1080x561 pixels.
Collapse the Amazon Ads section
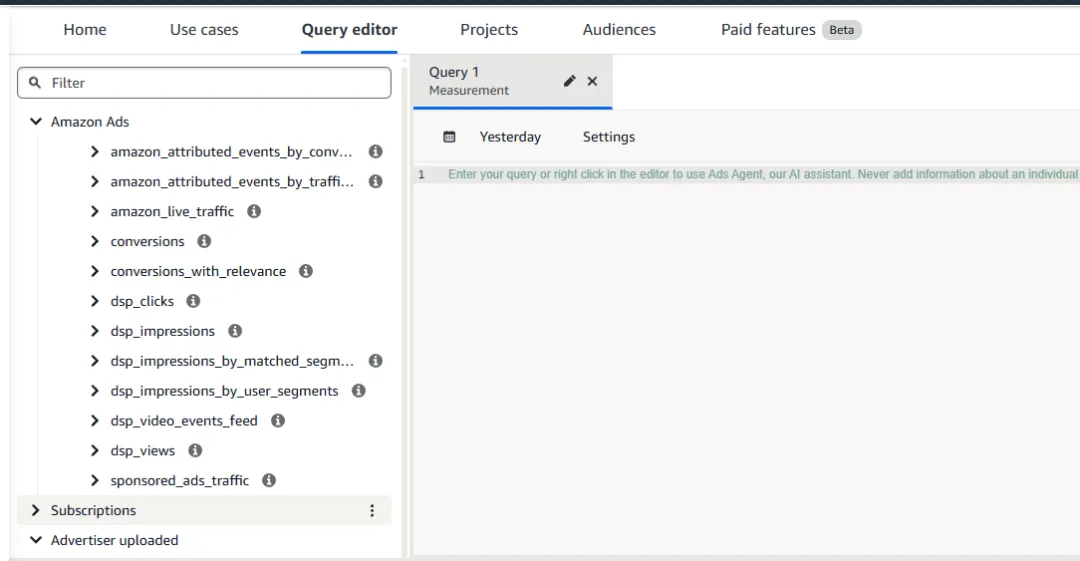point(36,121)
